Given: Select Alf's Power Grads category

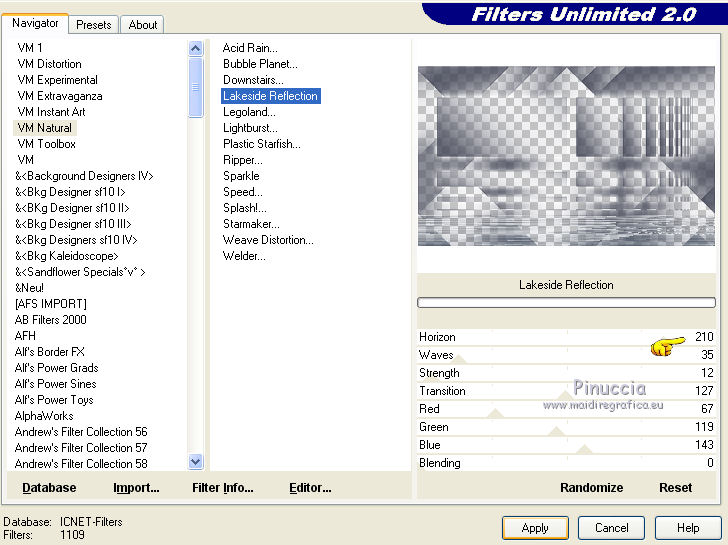Looking at the screenshot, I should [57, 368].
